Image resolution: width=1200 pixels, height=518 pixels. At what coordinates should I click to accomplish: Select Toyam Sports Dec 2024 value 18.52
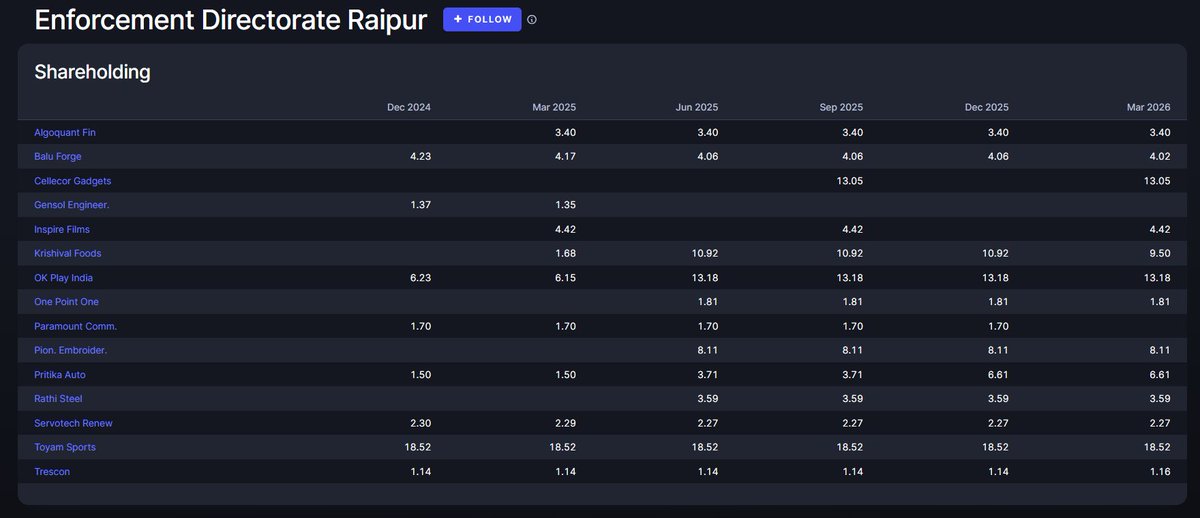[x=417, y=447]
